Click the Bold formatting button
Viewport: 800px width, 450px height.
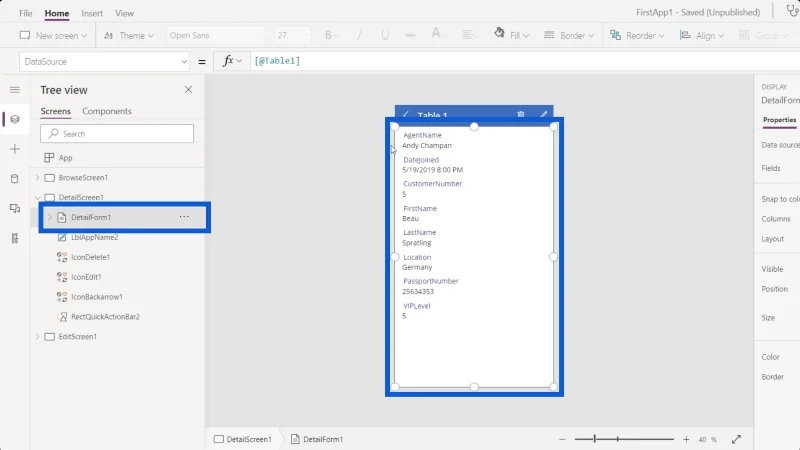click(329, 35)
